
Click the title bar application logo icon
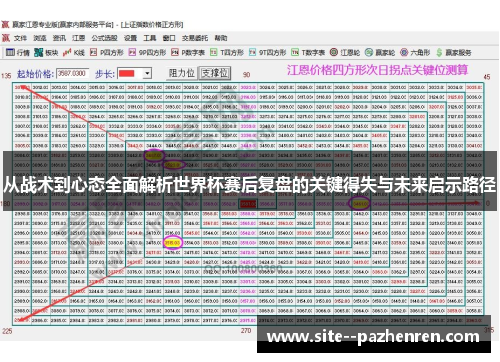coord(5,24)
